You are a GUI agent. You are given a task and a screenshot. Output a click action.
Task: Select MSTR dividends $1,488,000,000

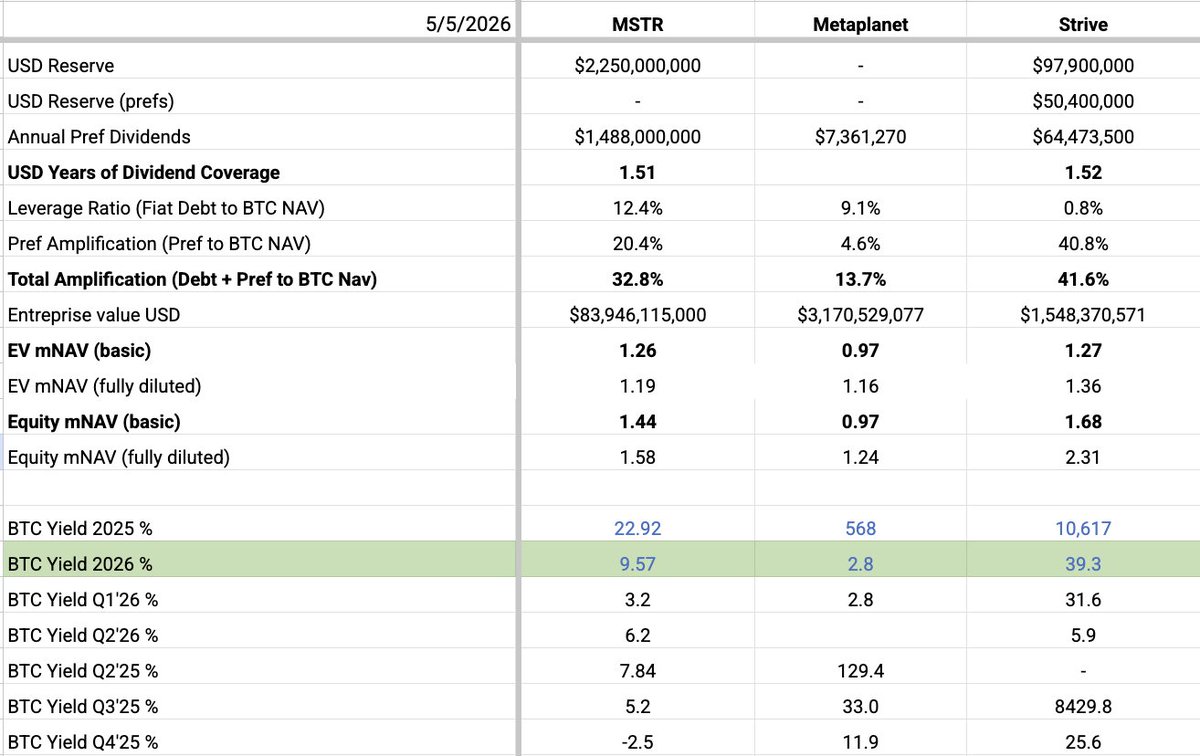(x=638, y=136)
